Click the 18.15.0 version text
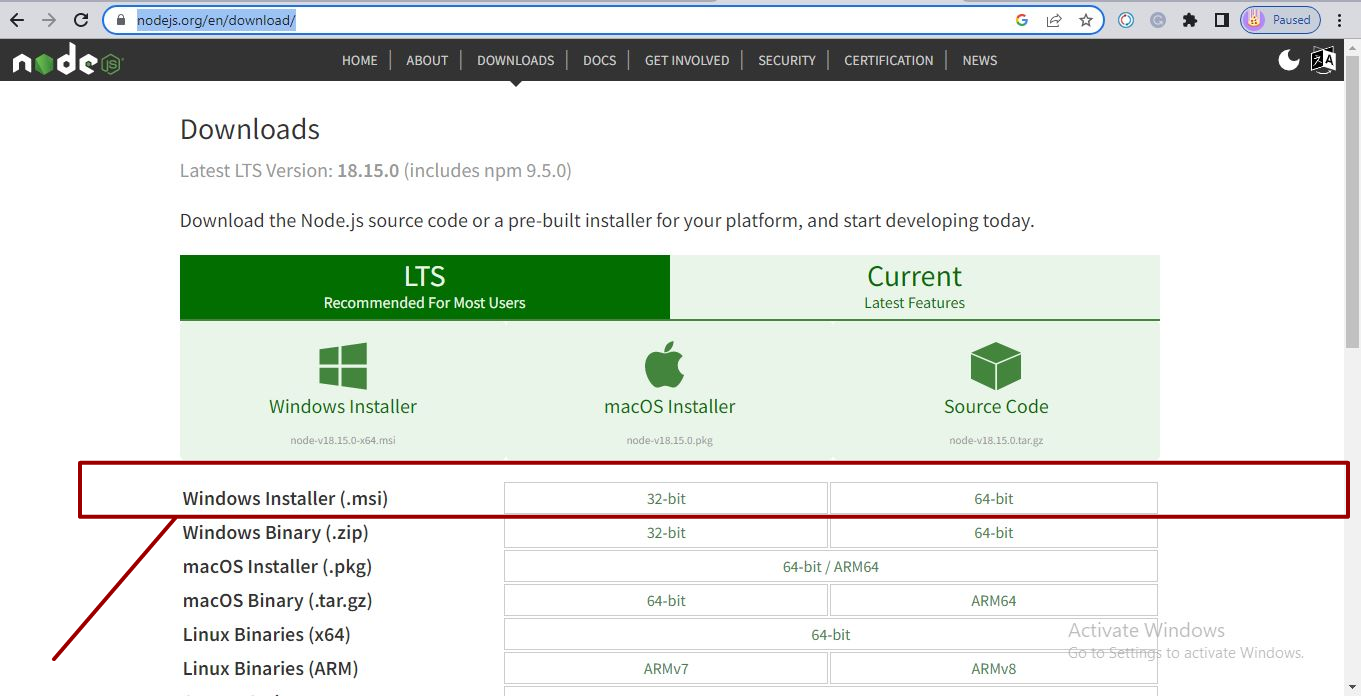Screen dimensions: 1361x696 368,171
